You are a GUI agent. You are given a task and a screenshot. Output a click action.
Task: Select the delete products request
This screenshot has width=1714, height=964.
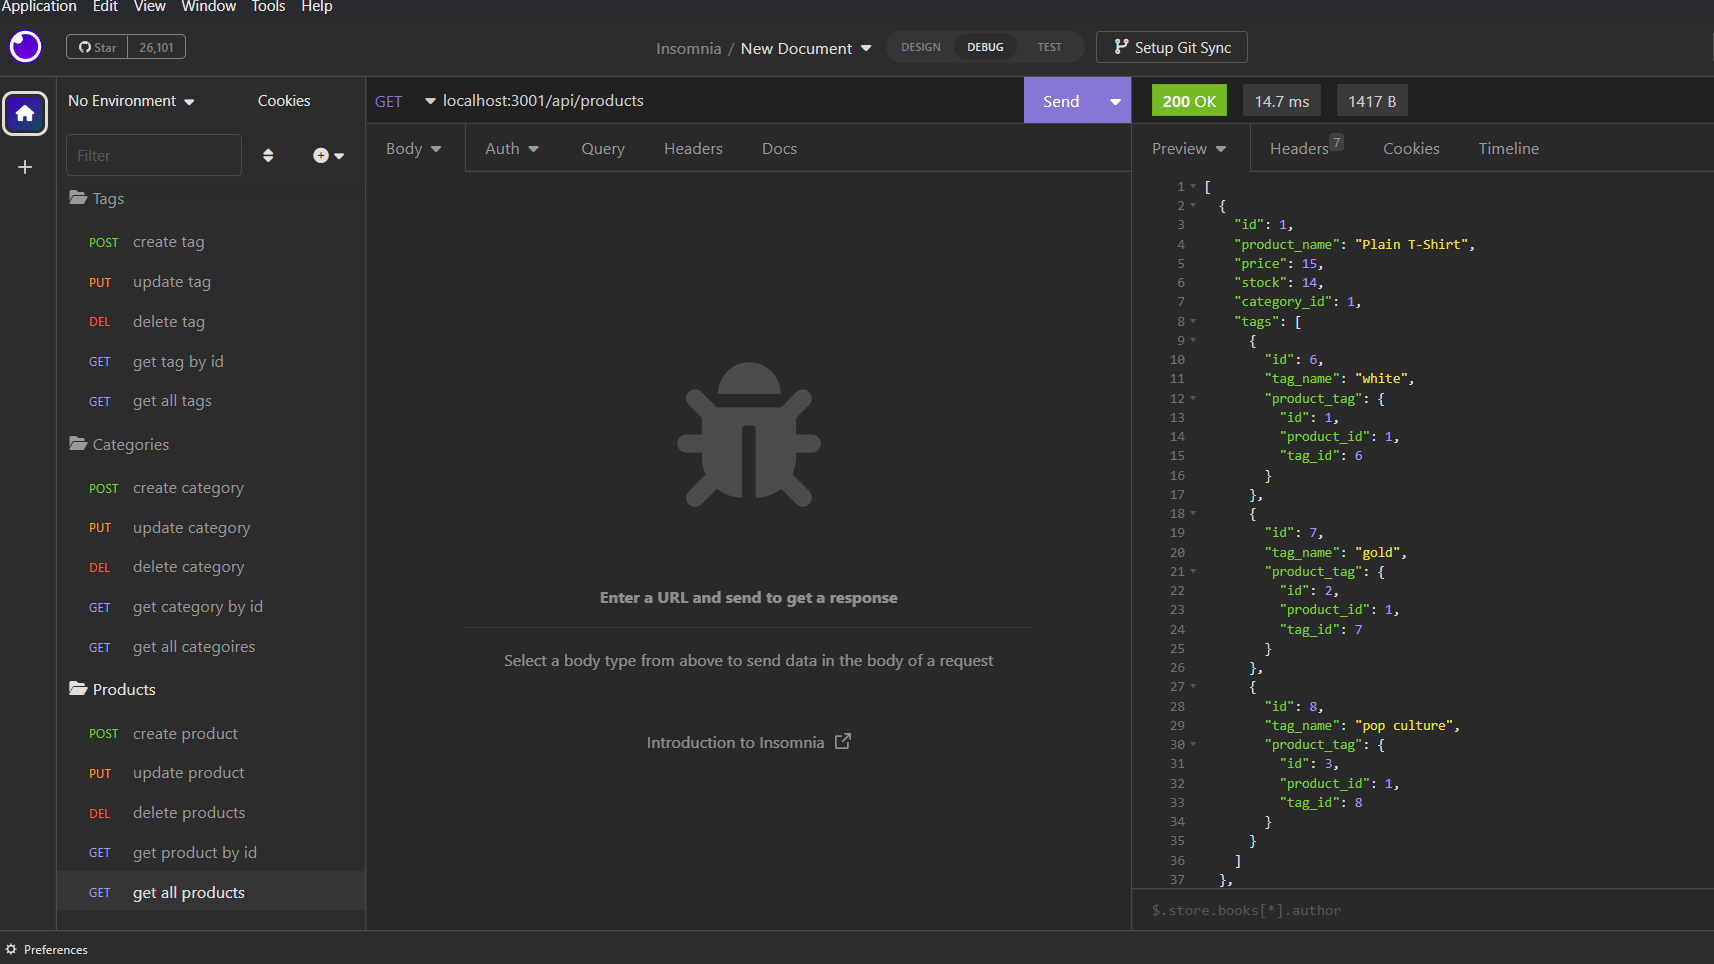click(x=211, y=813)
